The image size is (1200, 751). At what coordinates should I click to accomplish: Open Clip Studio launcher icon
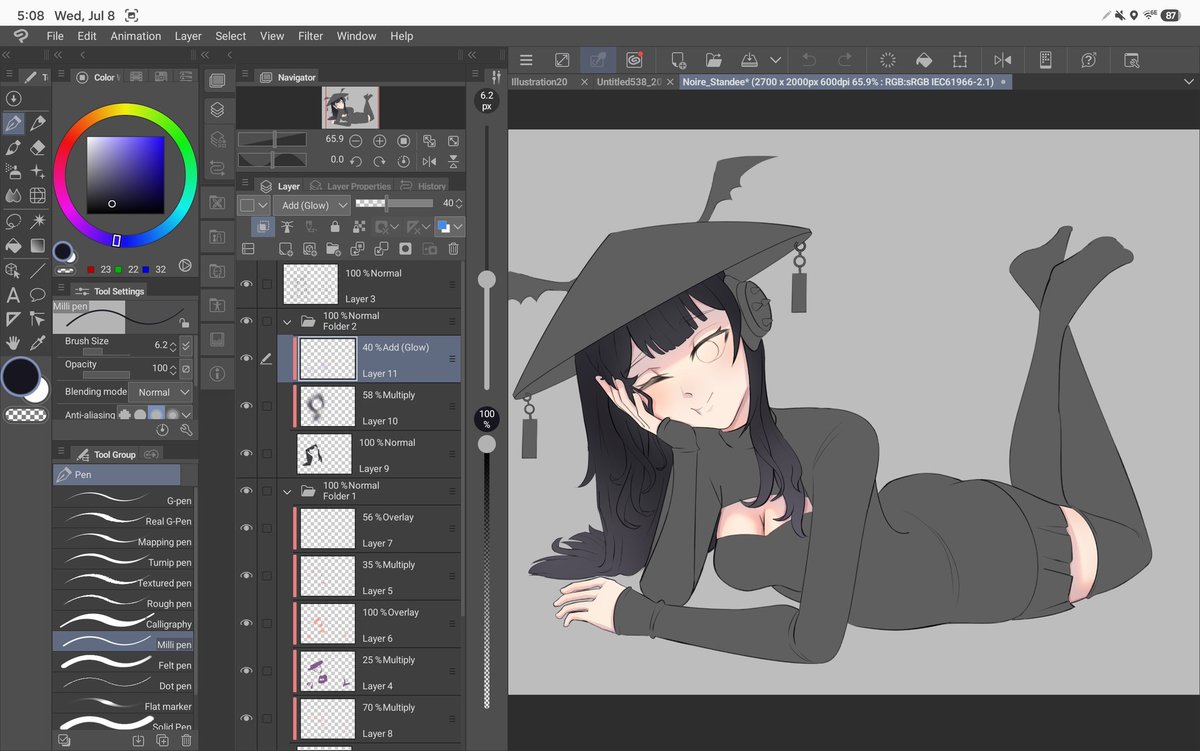(633, 60)
